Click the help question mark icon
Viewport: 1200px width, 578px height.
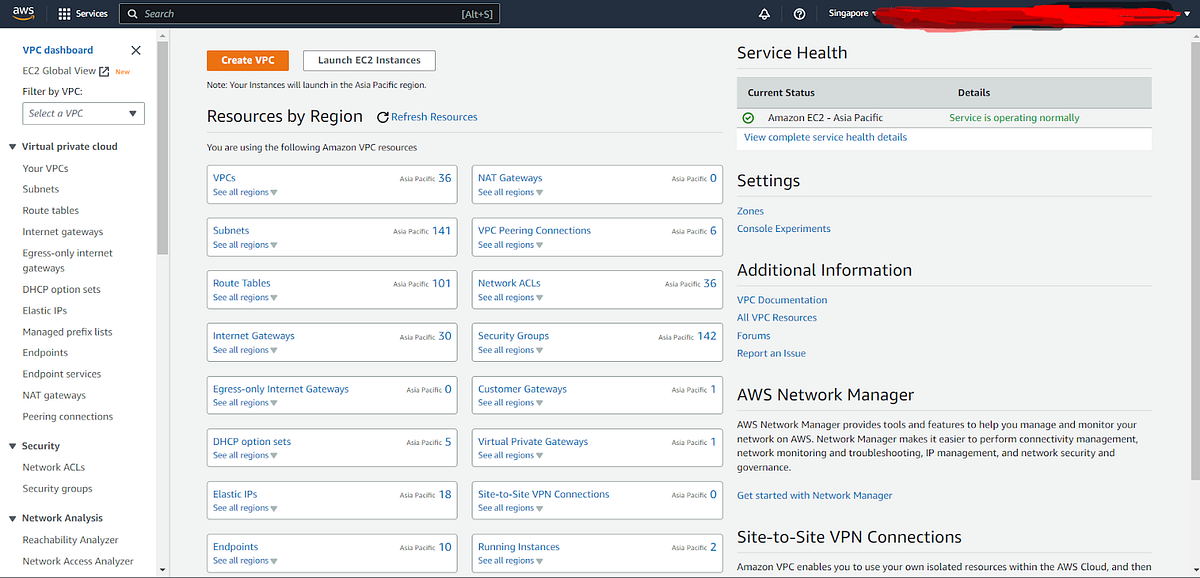click(799, 14)
